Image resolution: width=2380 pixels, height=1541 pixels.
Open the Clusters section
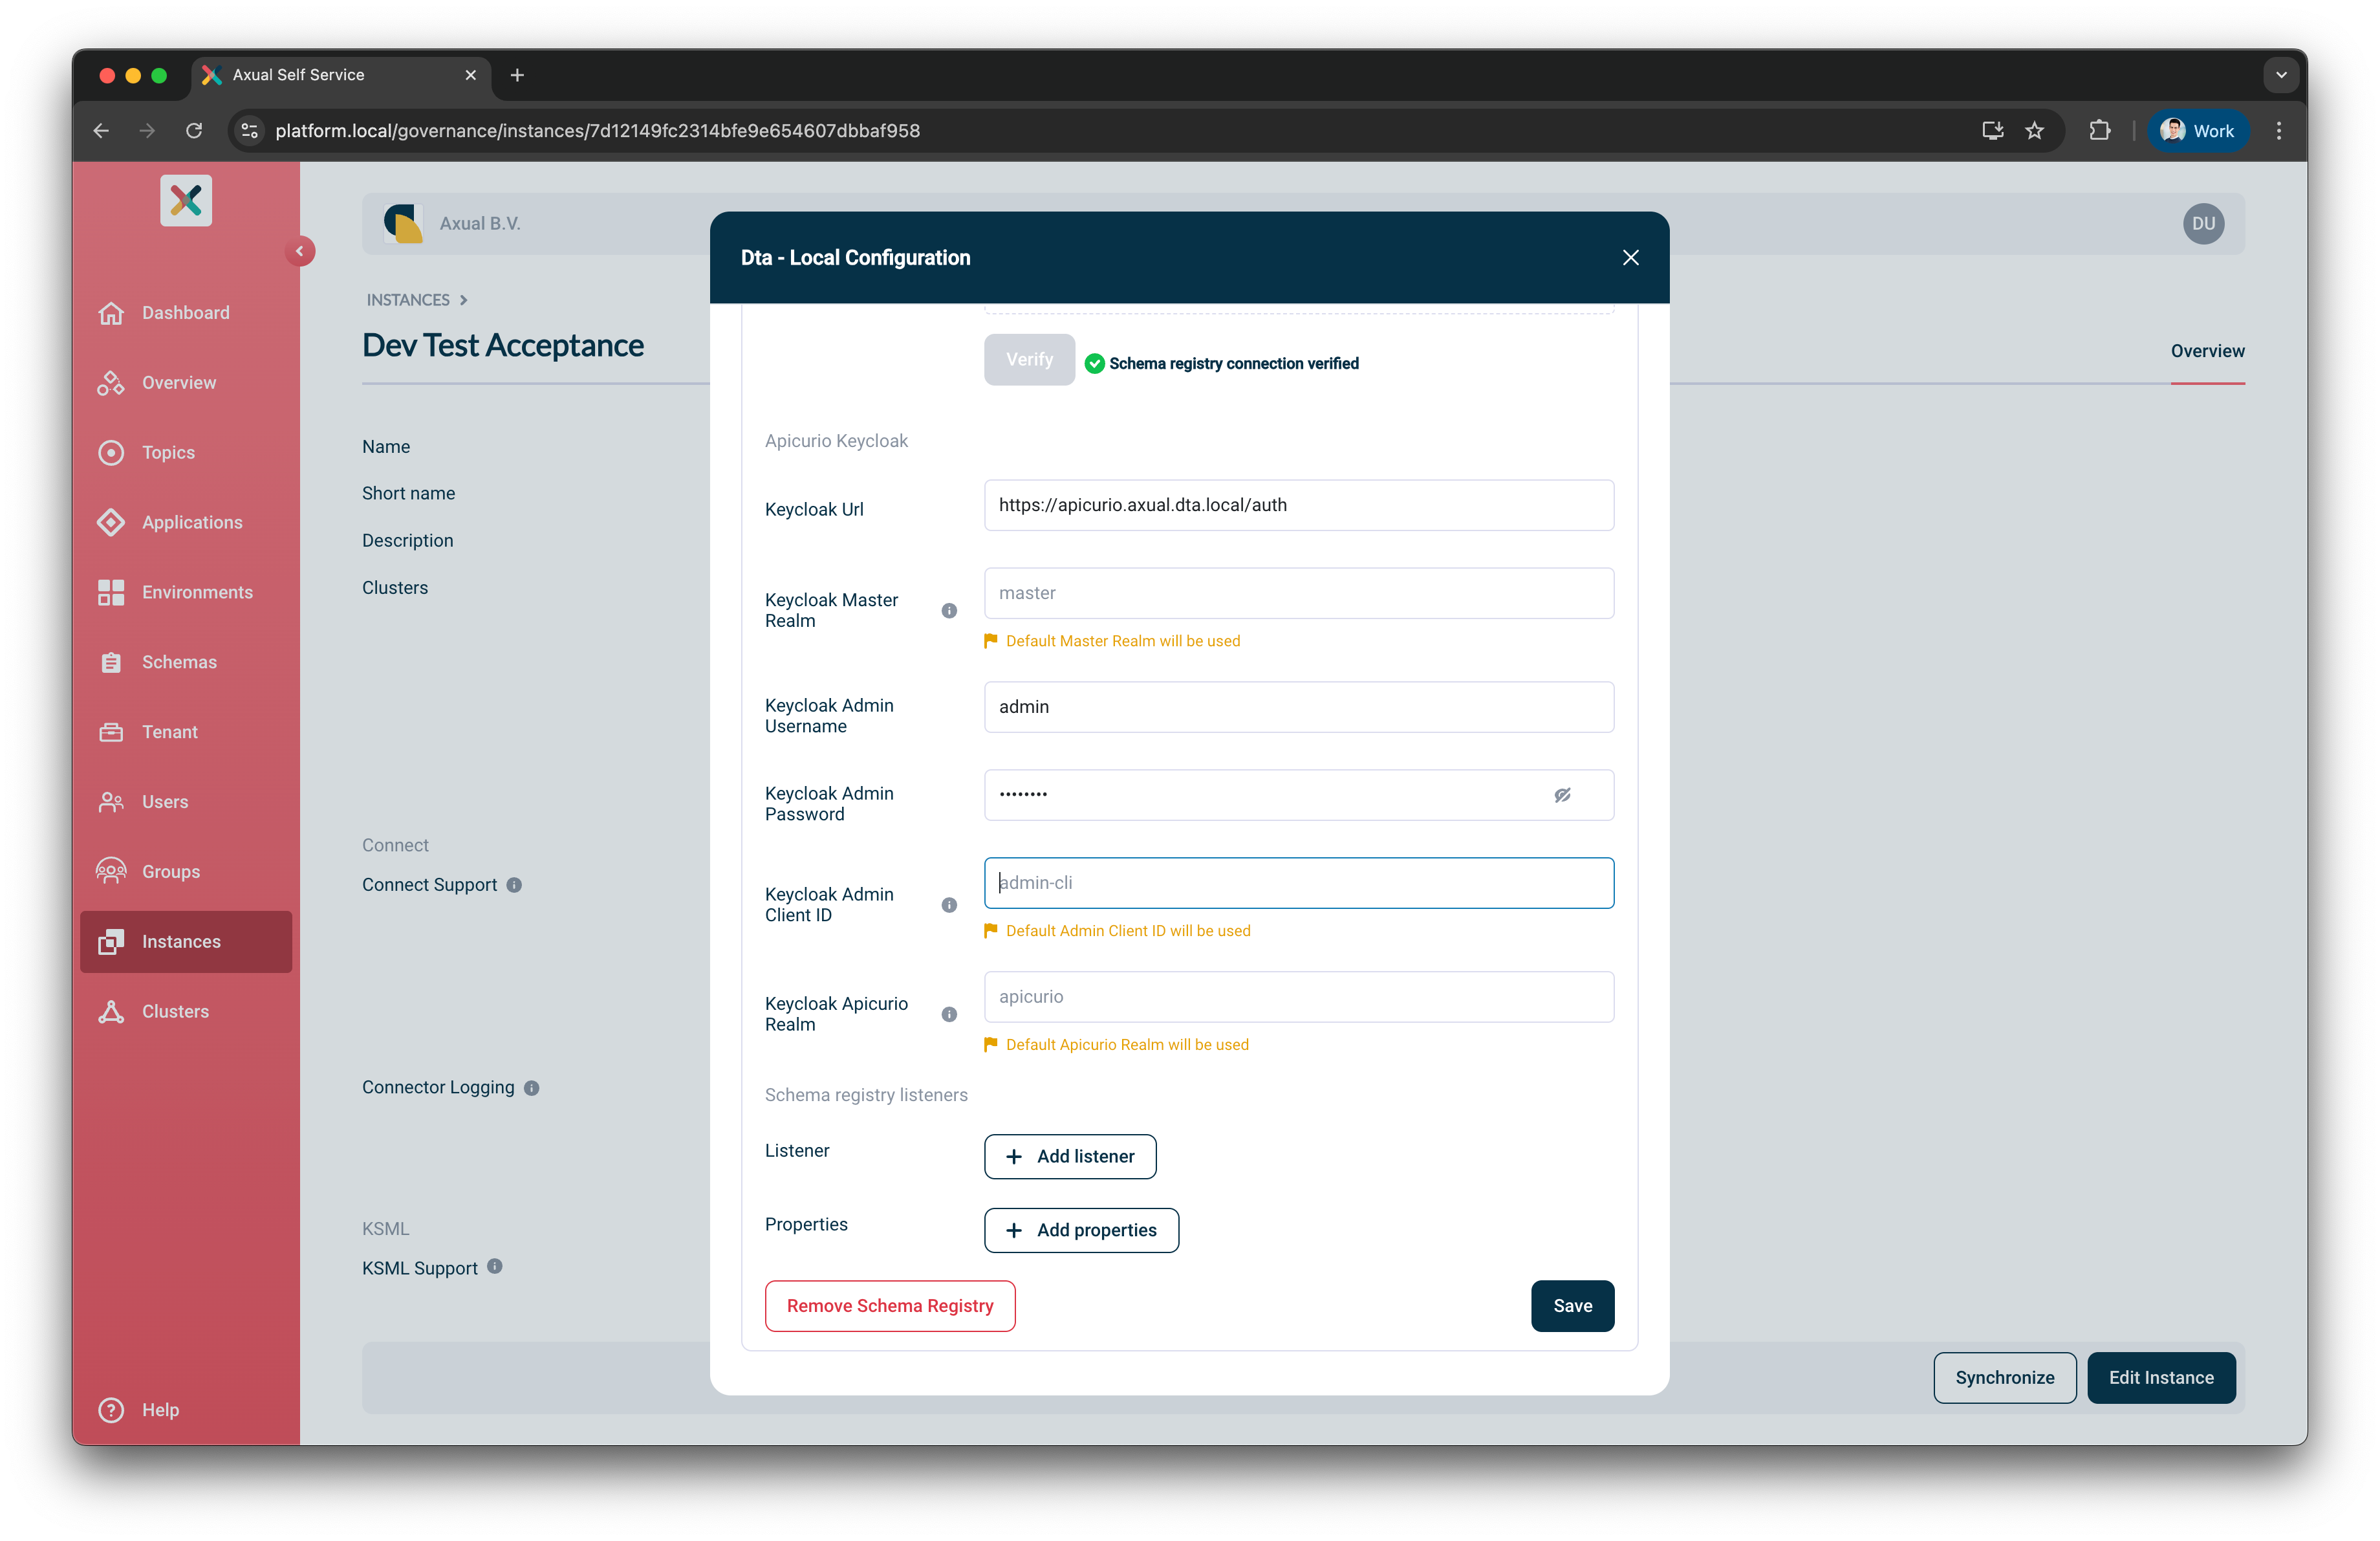(174, 1011)
